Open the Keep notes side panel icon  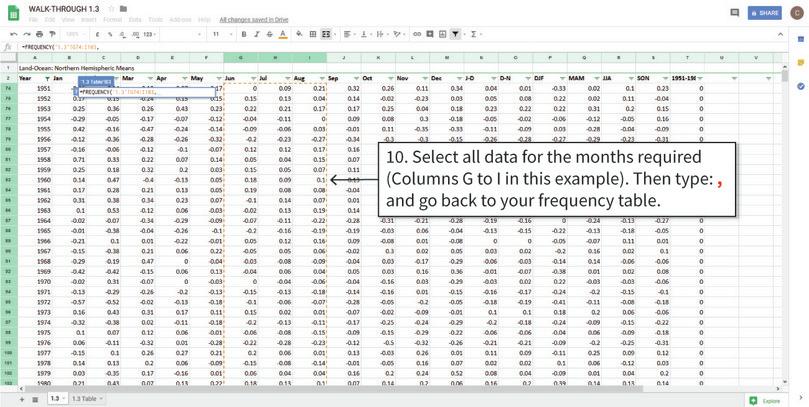[x=801, y=62]
